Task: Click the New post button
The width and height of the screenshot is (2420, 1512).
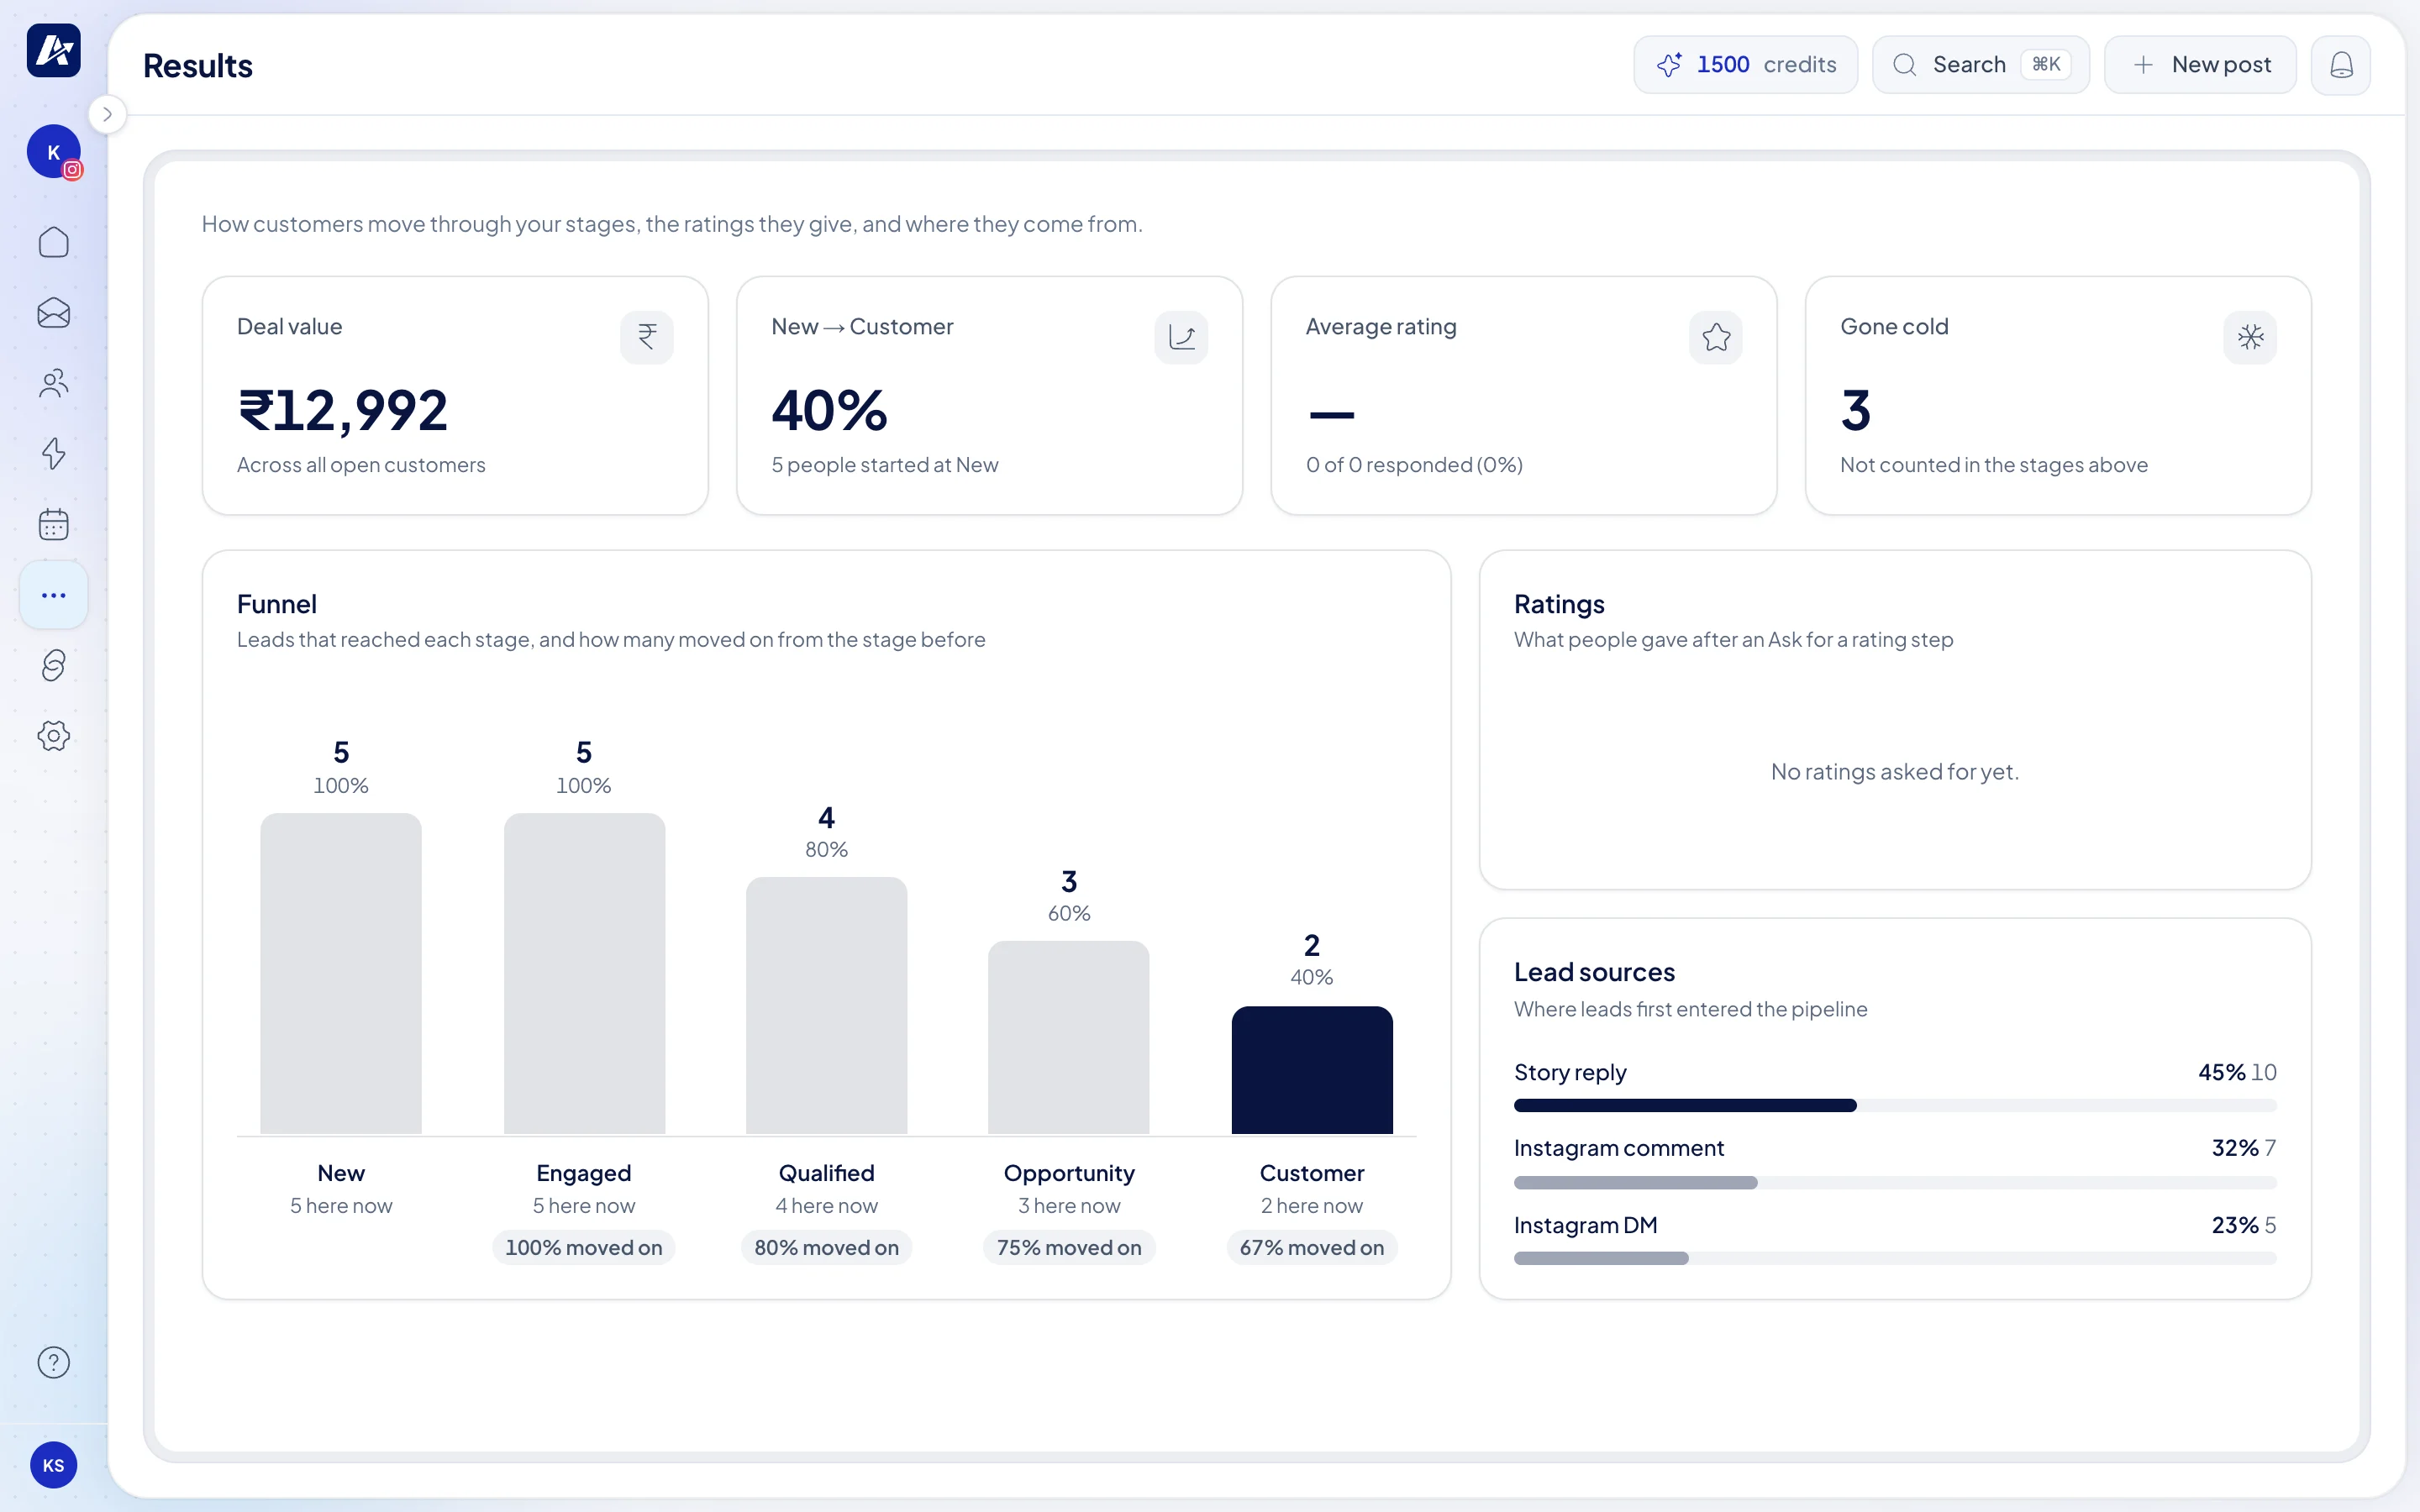Action: (2200, 65)
